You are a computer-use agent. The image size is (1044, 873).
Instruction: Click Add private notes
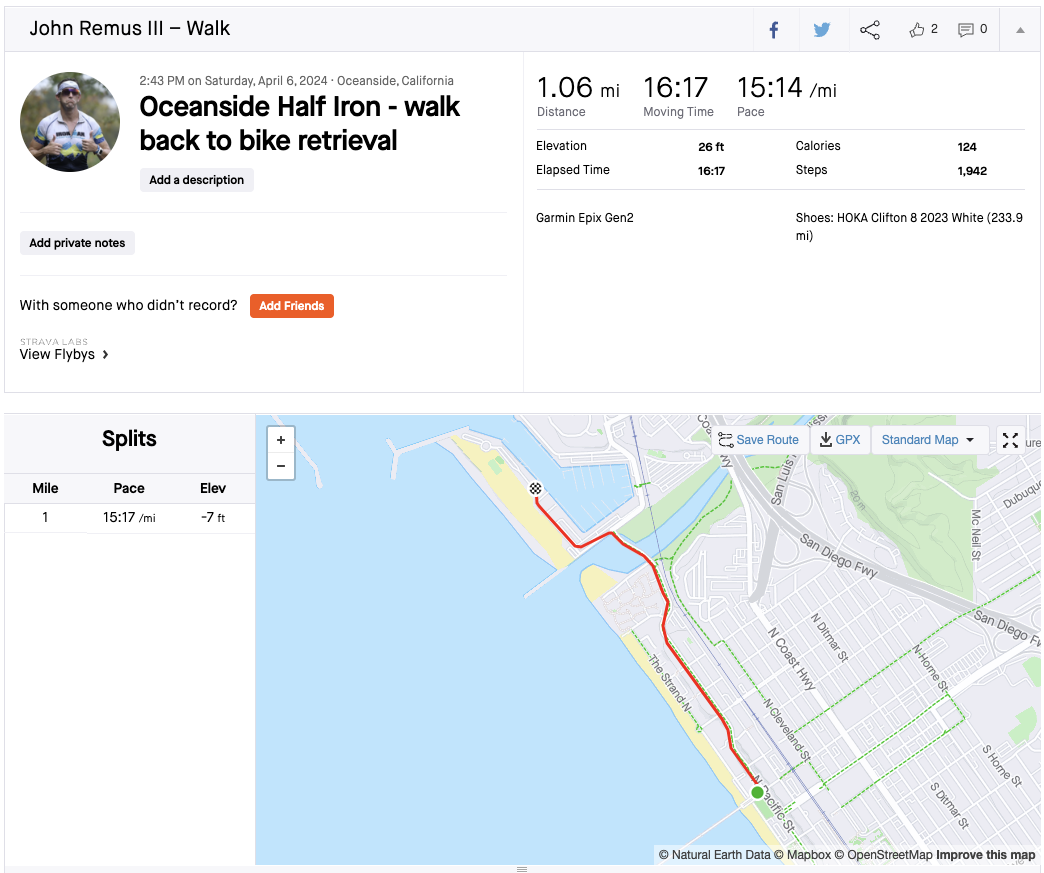click(x=77, y=243)
